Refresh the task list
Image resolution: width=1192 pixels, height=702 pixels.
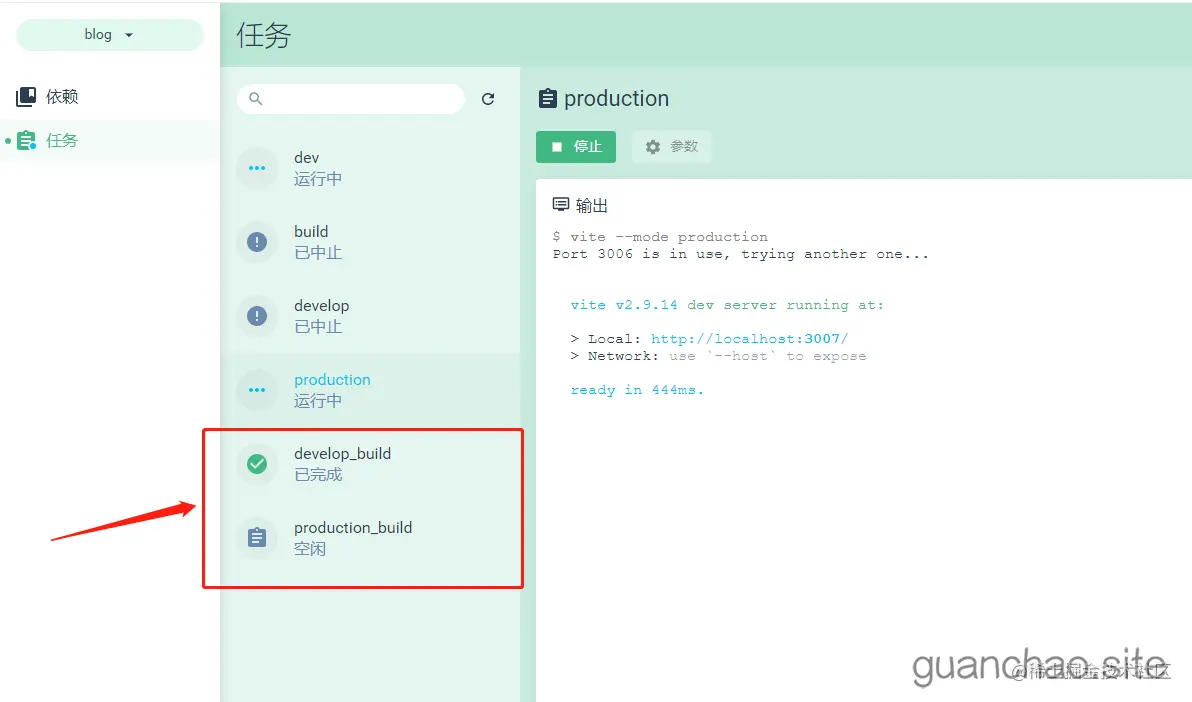pyautogui.click(x=489, y=99)
